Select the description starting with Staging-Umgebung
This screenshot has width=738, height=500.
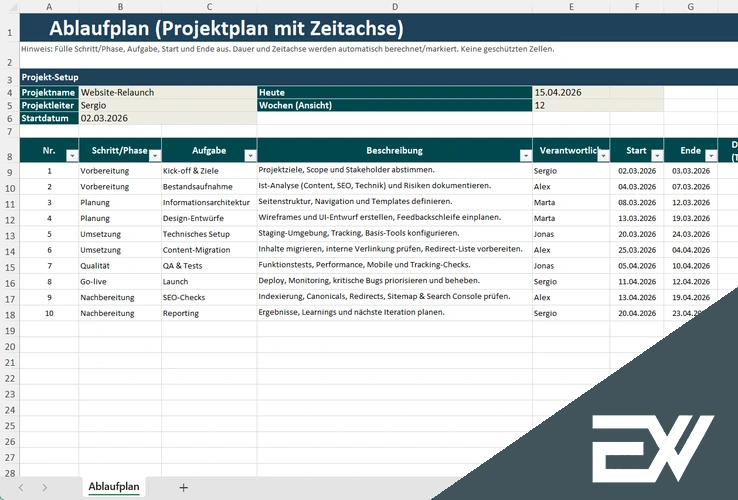395,234
